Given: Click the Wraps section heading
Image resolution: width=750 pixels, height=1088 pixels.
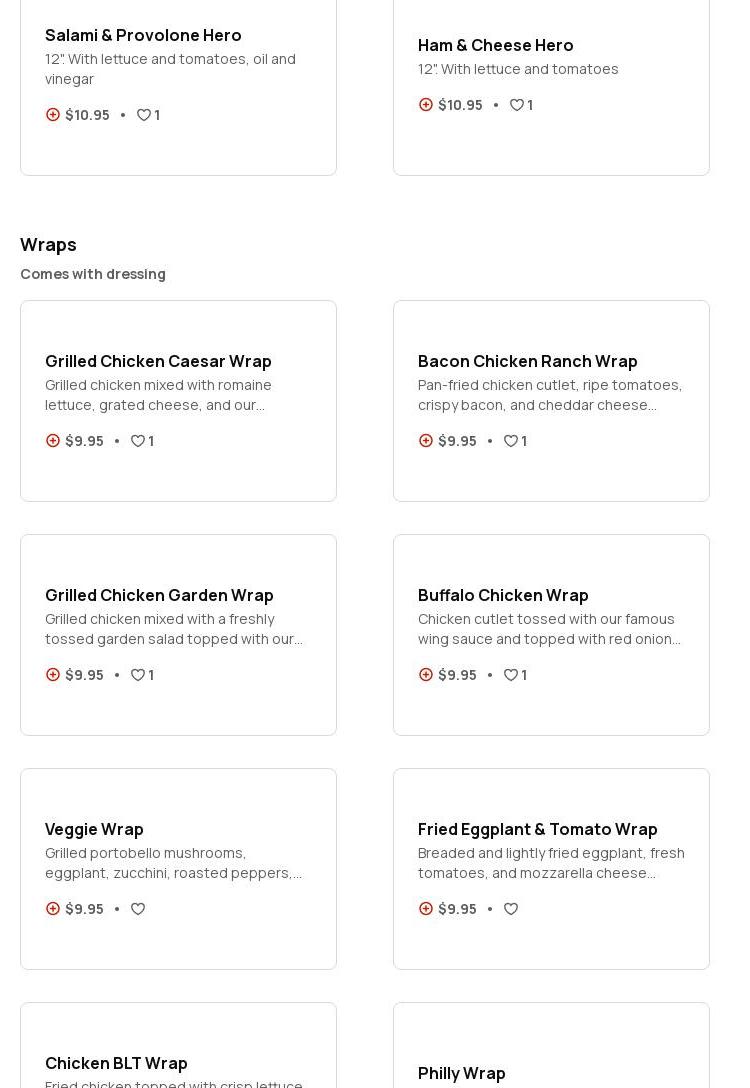Looking at the screenshot, I should pyautogui.click(x=48, y=245).
